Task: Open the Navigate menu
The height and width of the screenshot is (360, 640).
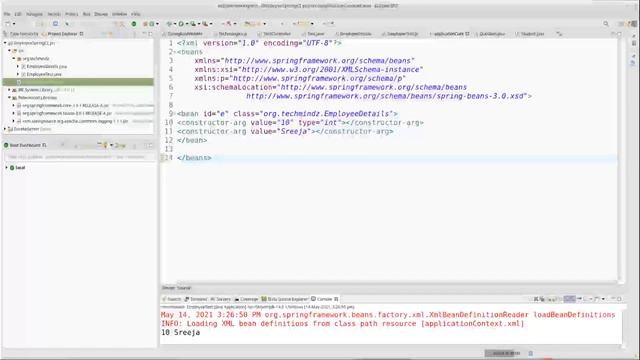Action: (34, 14)
